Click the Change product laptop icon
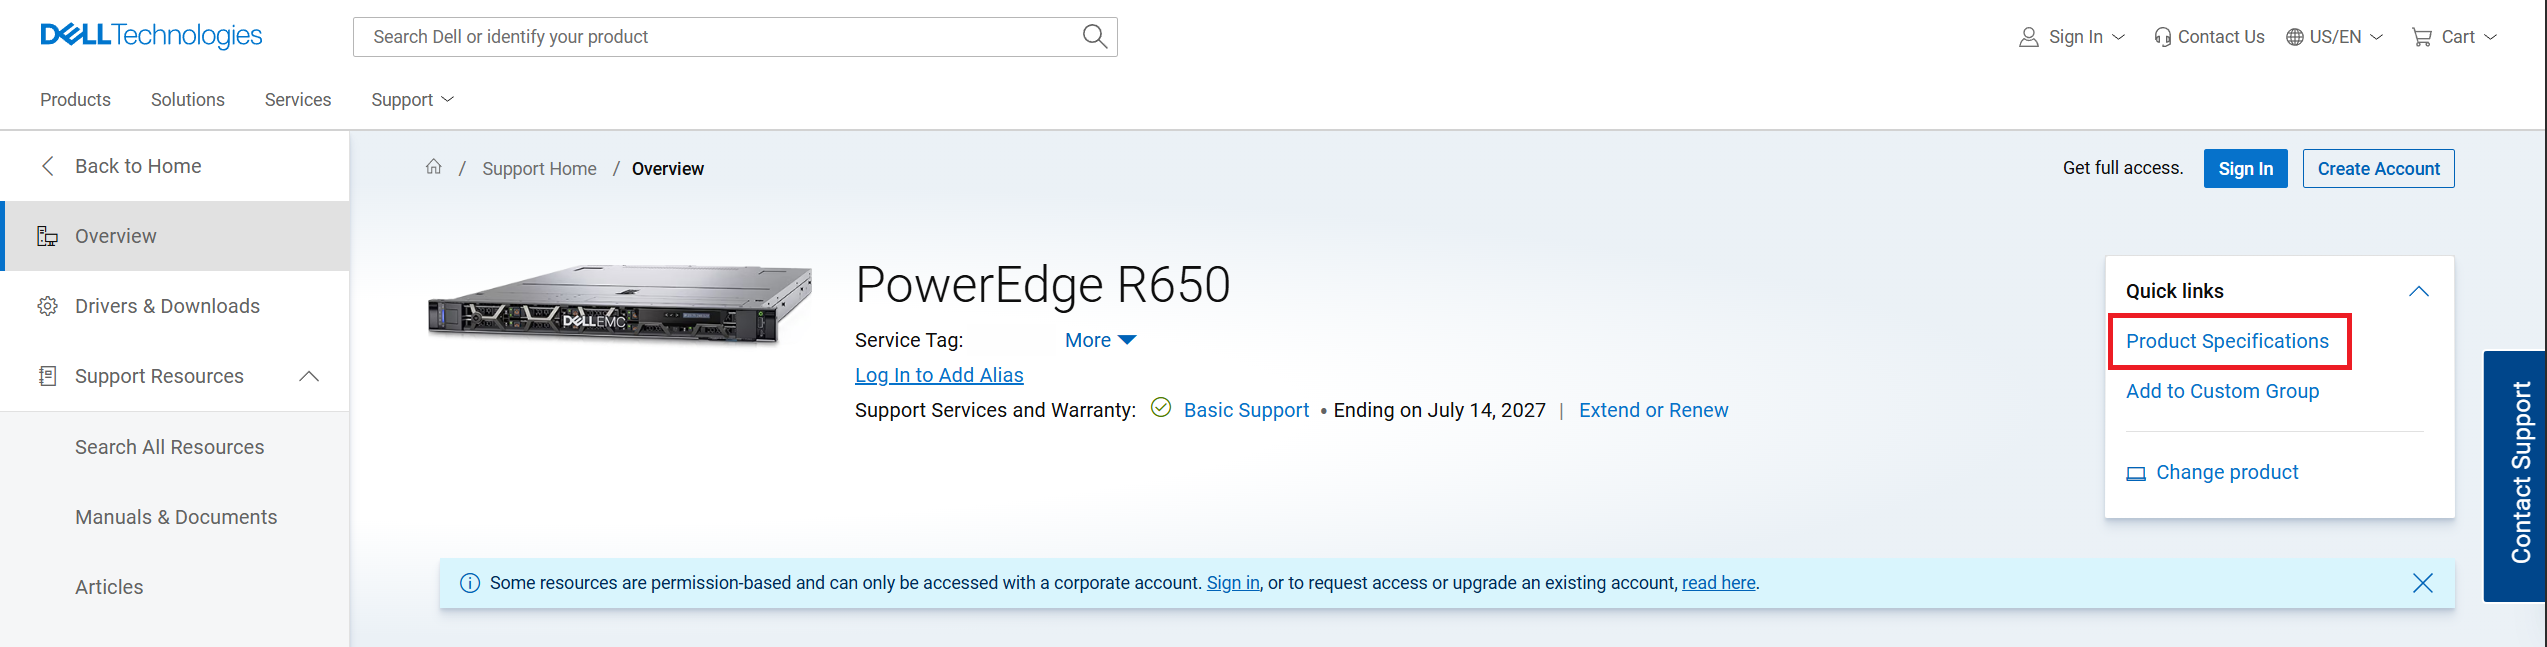The height and width of the screenshot is (647, 2547). (2136, 473)
